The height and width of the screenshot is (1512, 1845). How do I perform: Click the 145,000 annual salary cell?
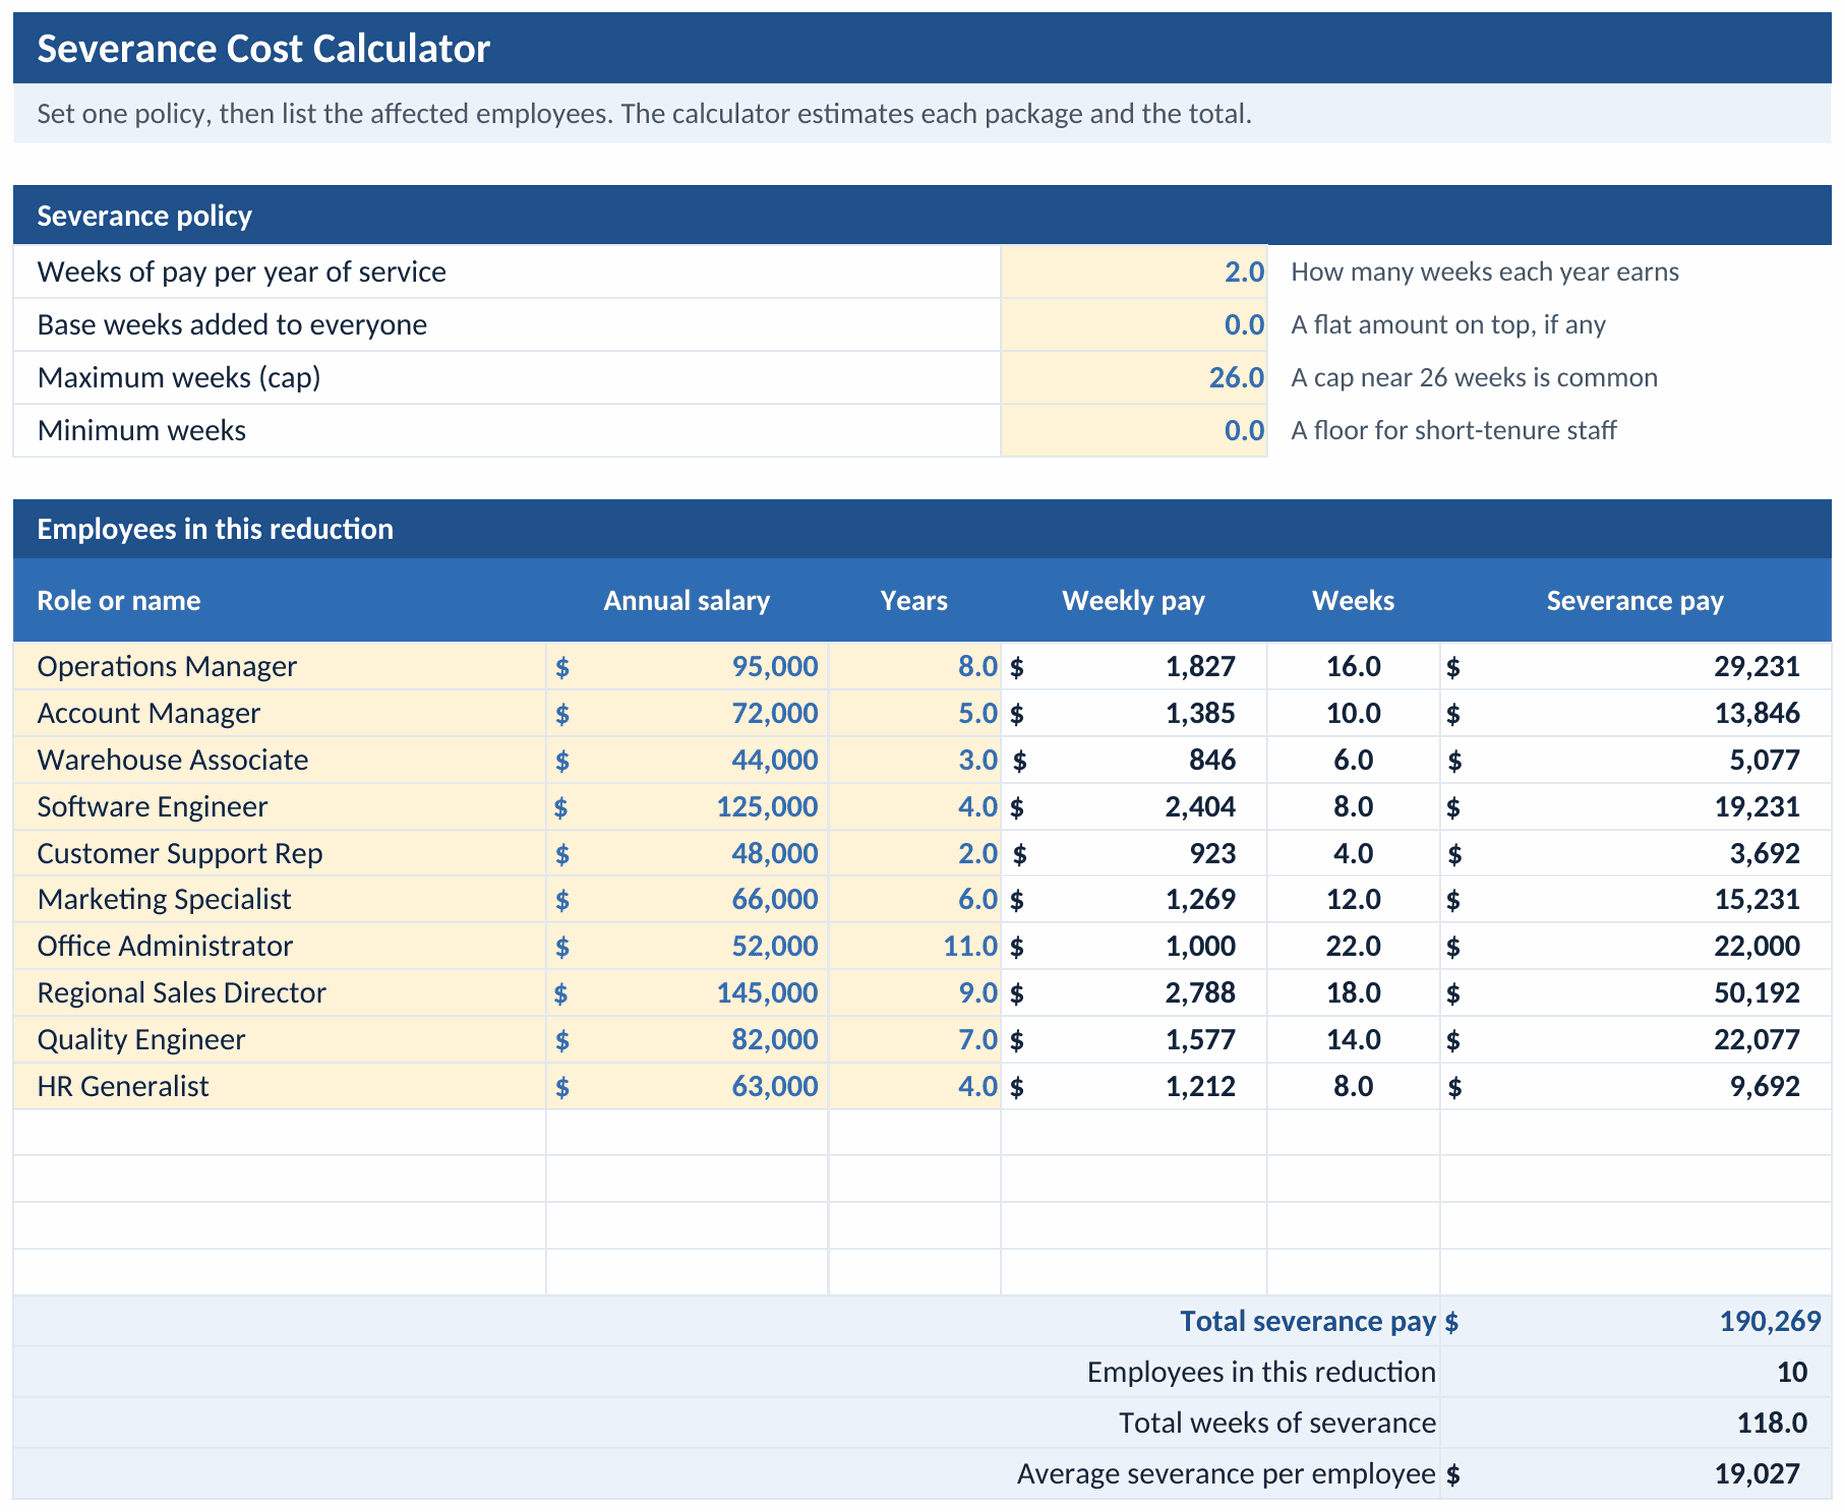tap(687, 993)
